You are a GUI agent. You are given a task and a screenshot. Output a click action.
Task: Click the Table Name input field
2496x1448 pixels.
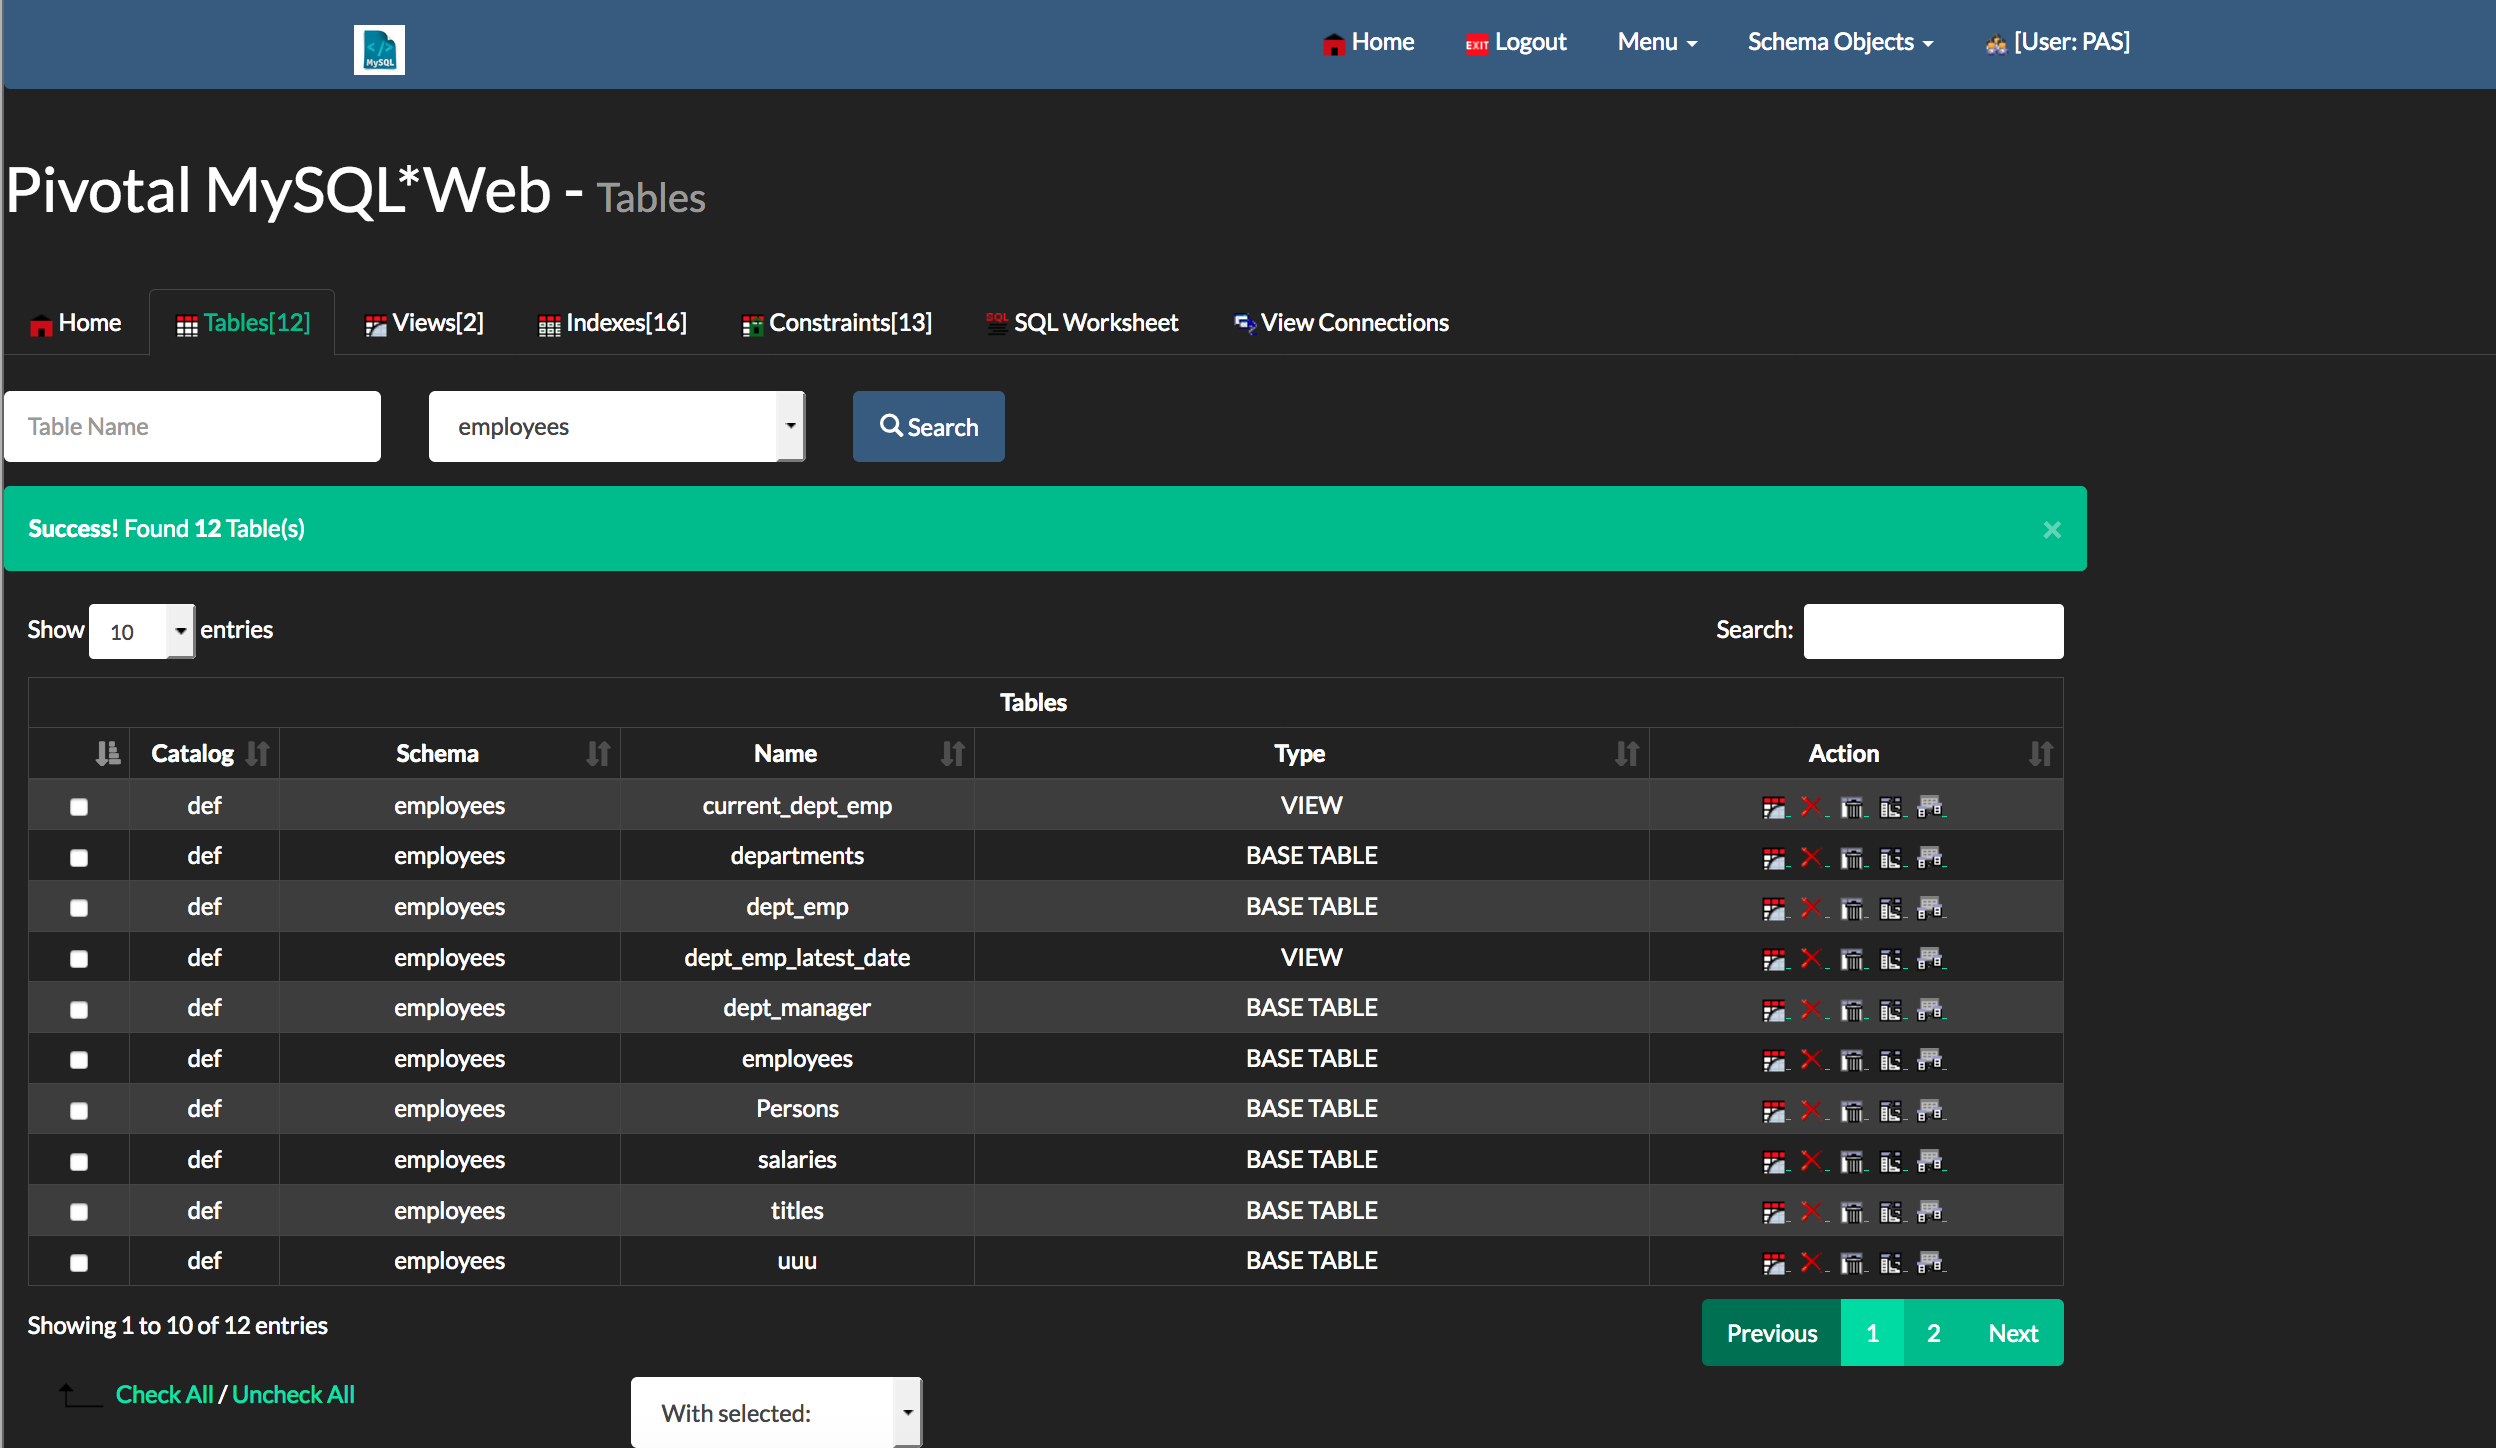[x=192, y=426]
